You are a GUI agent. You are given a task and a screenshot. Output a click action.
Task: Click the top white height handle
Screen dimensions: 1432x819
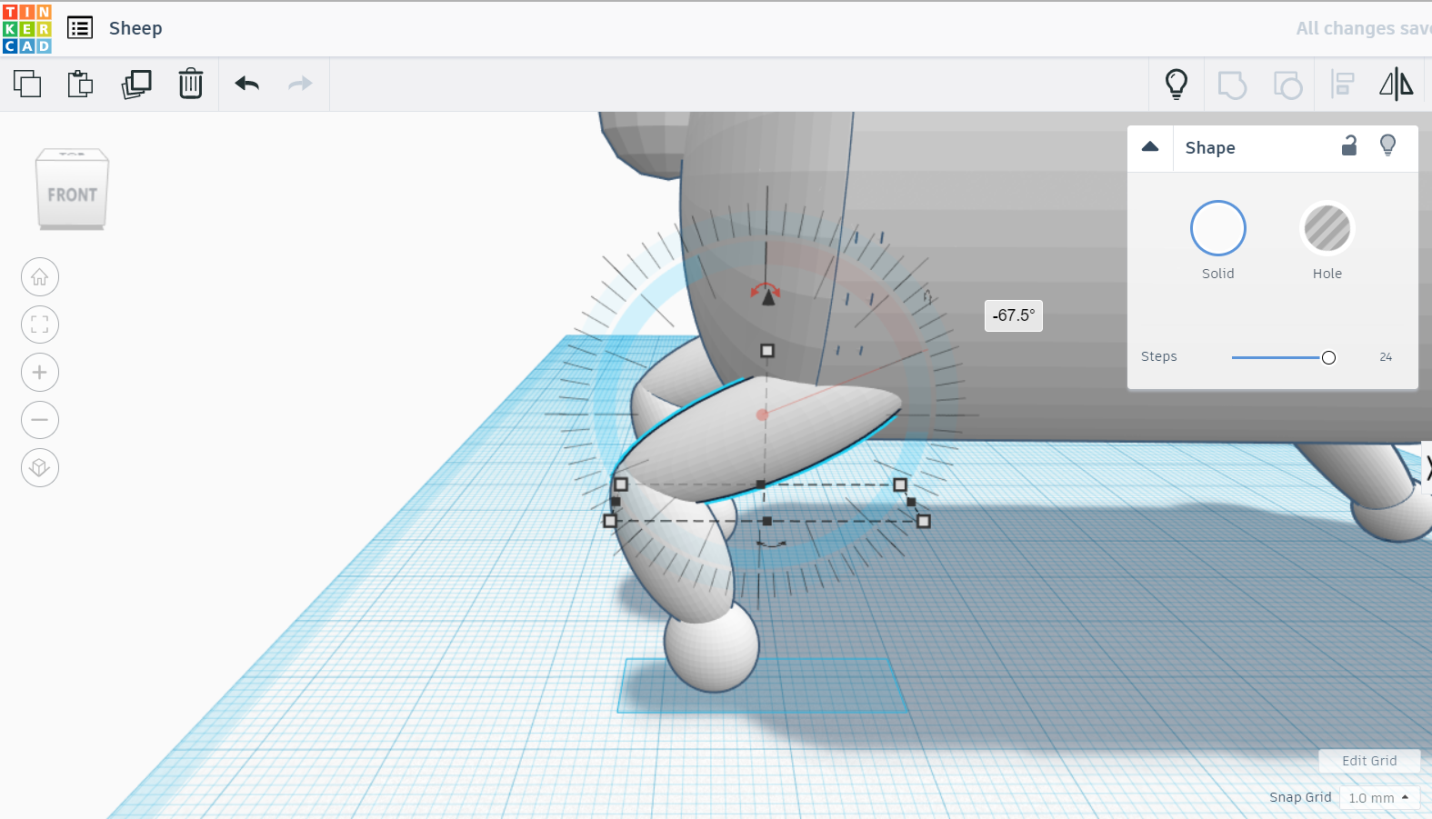click(767, 351)
